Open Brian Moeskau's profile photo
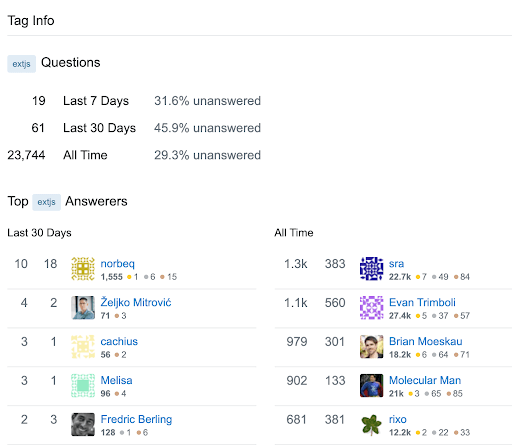The width and height of the screenshot is (512, 448). pos(372,347)
